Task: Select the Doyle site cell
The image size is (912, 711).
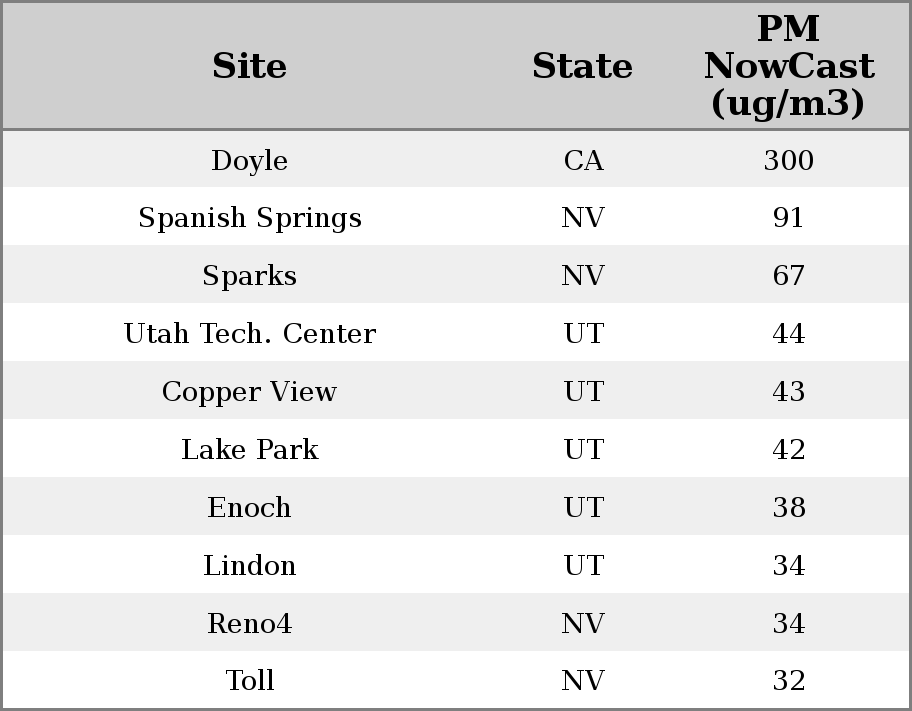Action: pyautogui.click(x=250, y=161)
